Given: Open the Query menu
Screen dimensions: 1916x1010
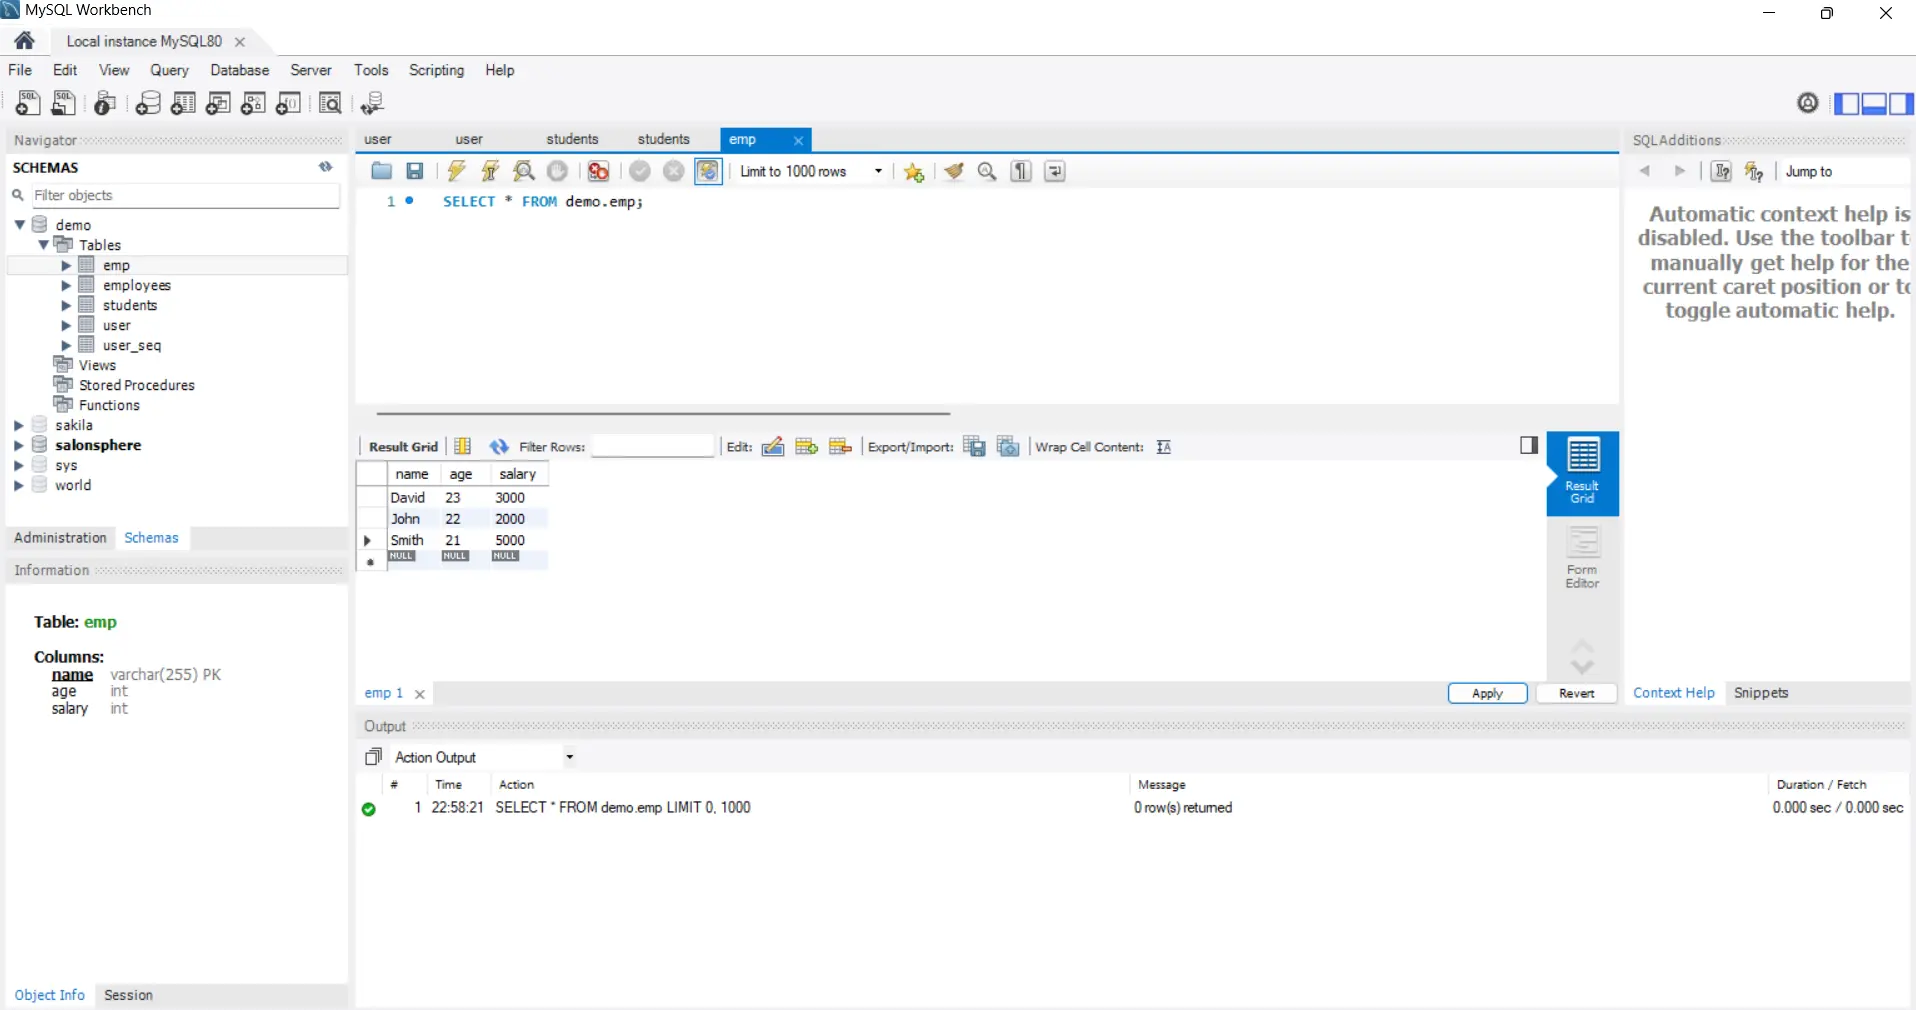Looking at the screenshot, I should click(x=169, y=70).
